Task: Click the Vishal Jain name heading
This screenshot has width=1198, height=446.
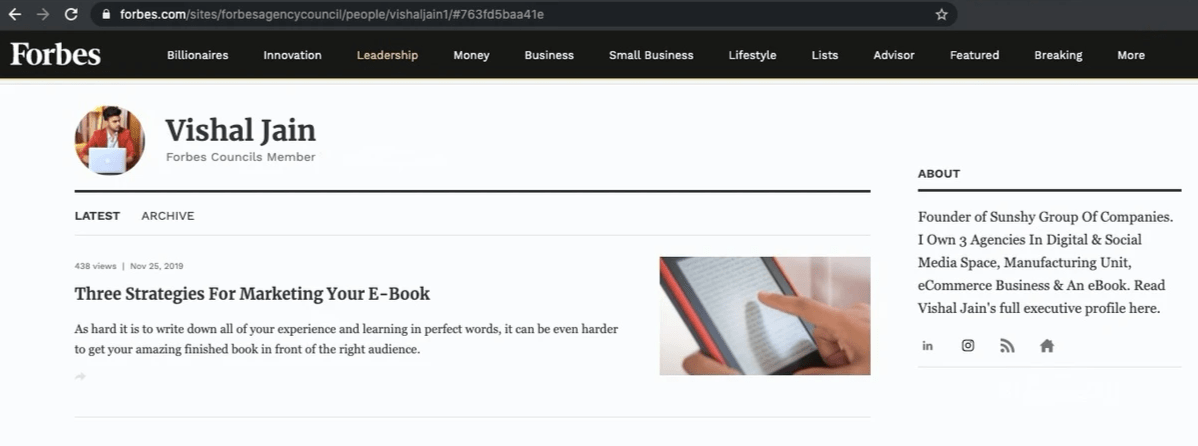Action: point(241,130)
